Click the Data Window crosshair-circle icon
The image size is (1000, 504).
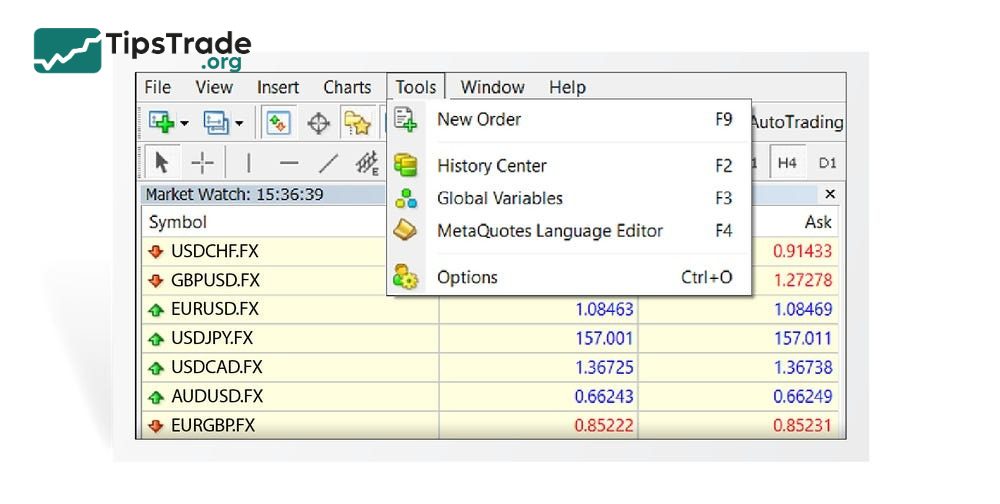pyautogui.click(x=318, y=123)
